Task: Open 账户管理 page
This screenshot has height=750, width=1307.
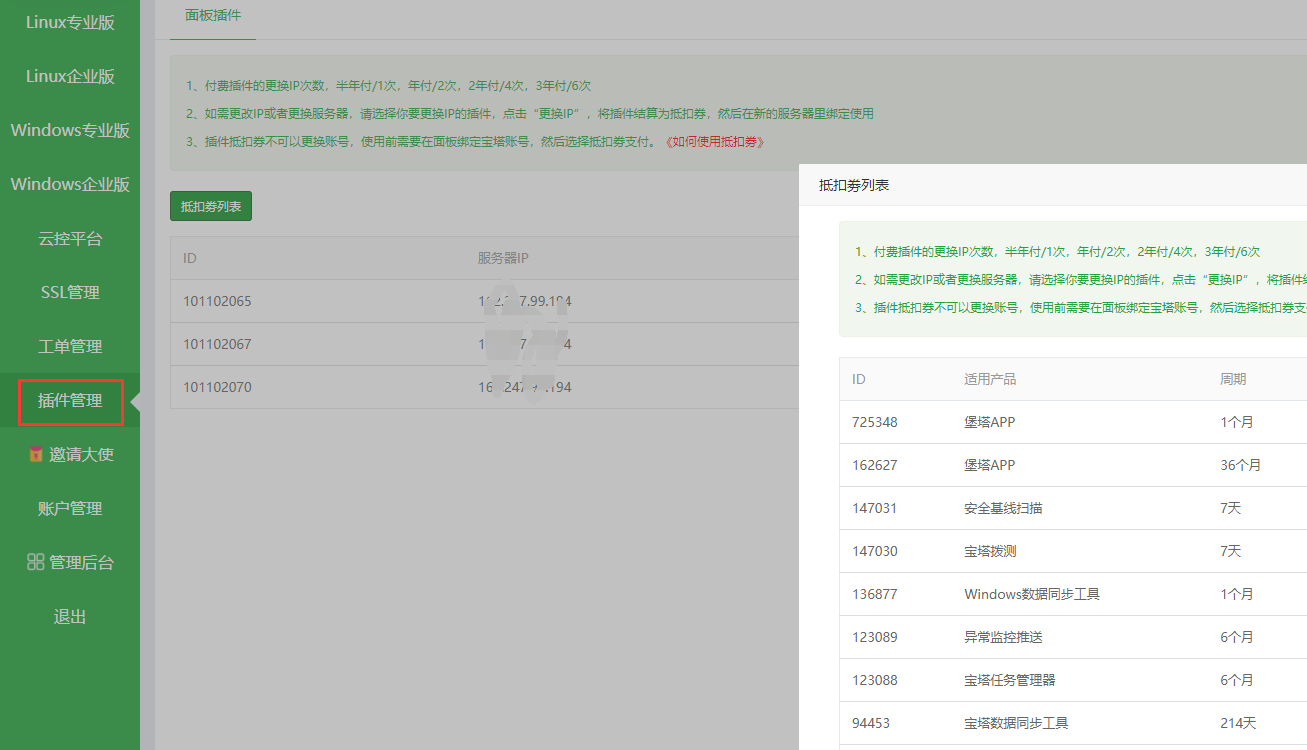Action: click(70, 508)
